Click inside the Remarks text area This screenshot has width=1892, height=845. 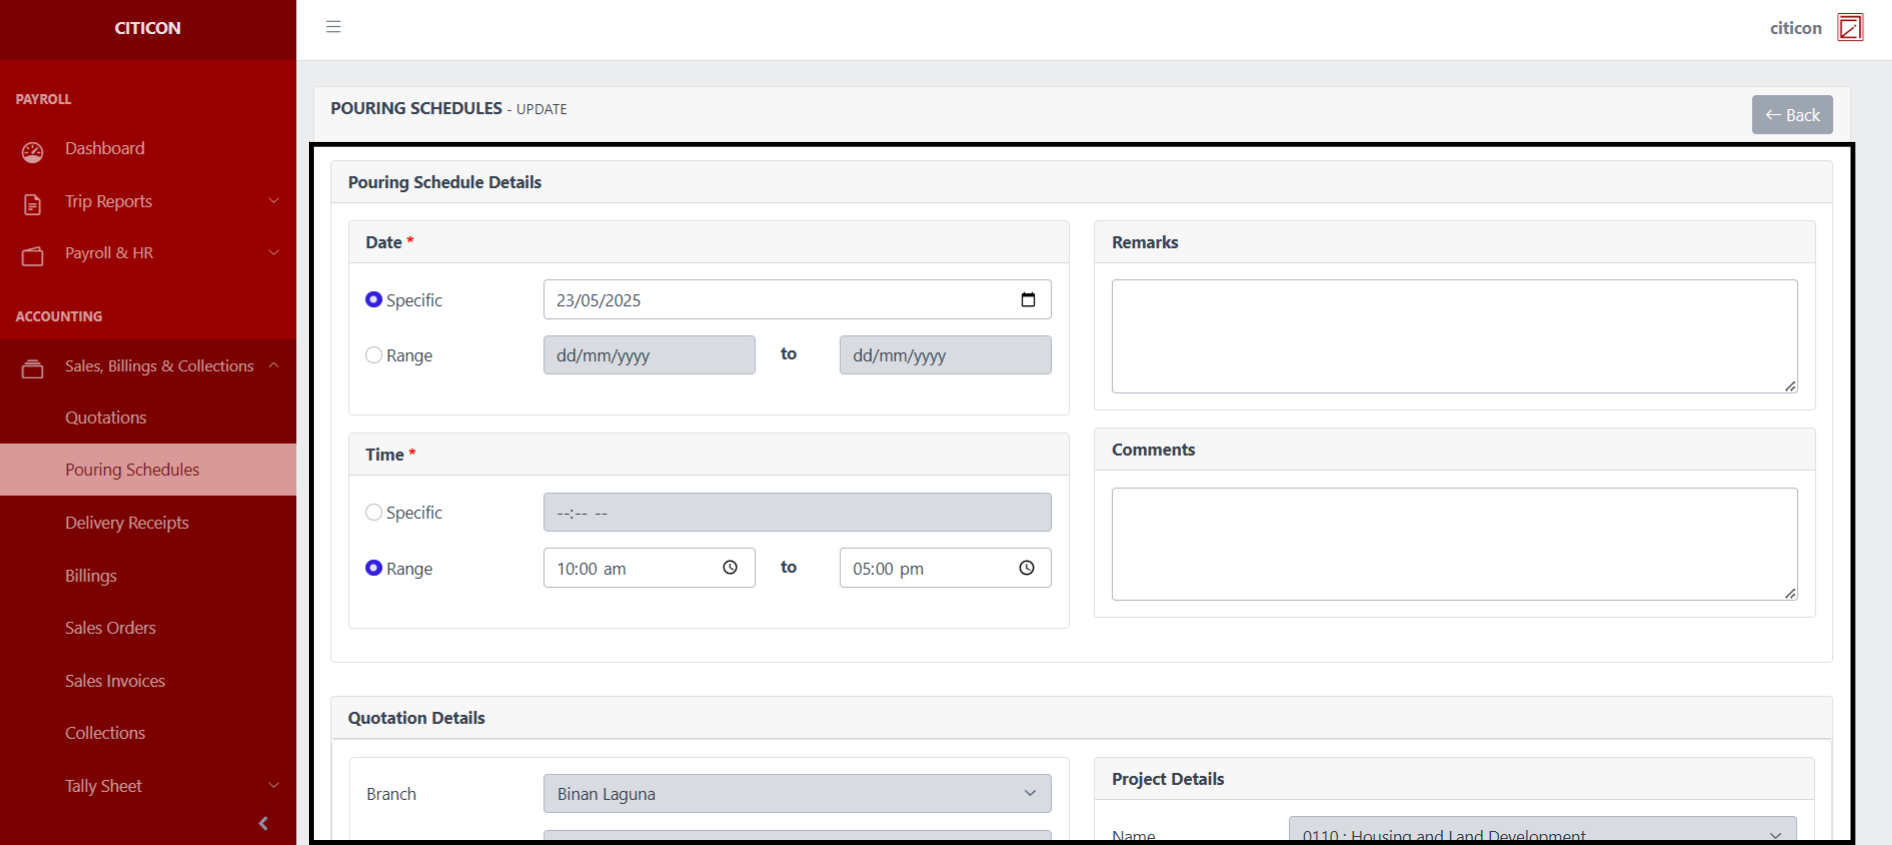pyautogui.click(x=1453, y=336)
